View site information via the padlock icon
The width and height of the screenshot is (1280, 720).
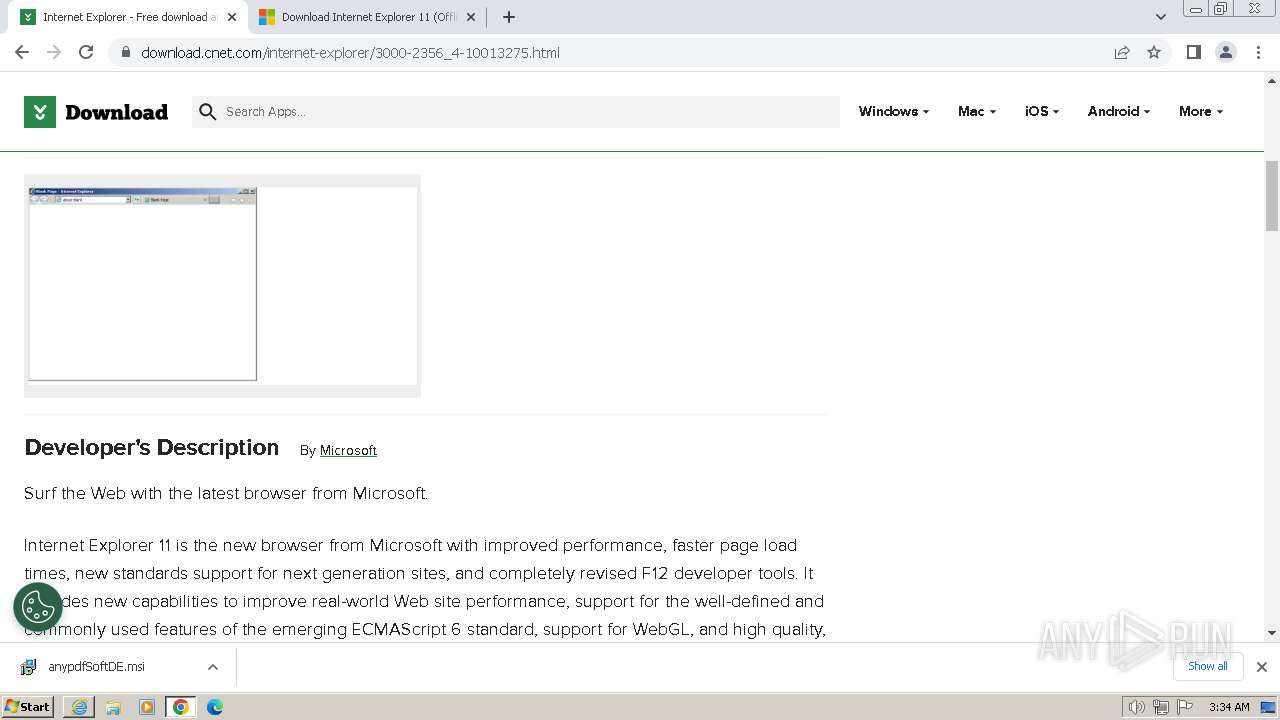coord(125,52)
